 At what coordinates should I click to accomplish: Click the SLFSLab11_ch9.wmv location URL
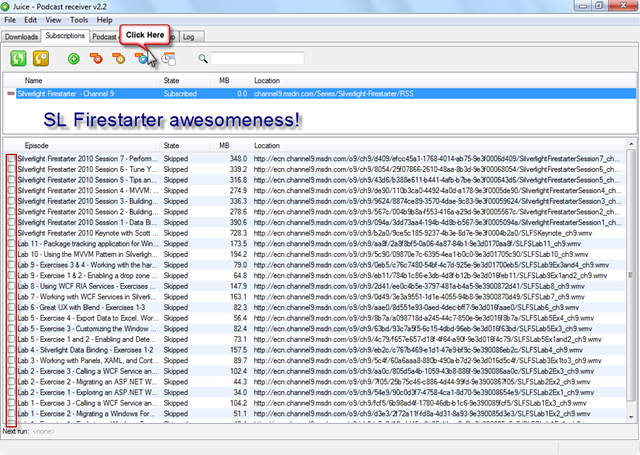[417, 243]
